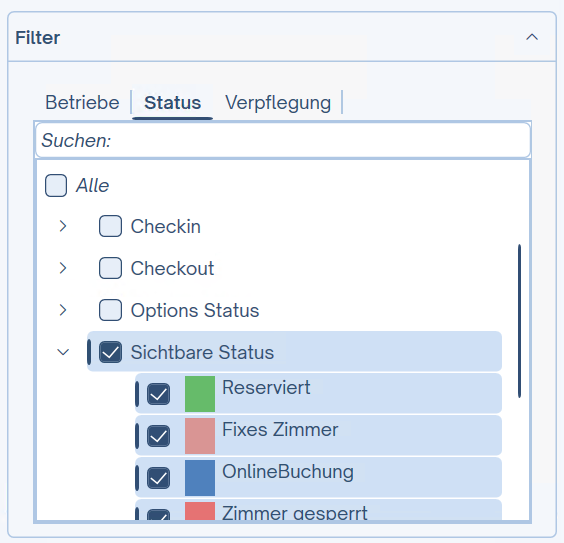Switch to the Betriebe tab
The width and height of the screenshot is (564, 543).
tap(82, 102)
